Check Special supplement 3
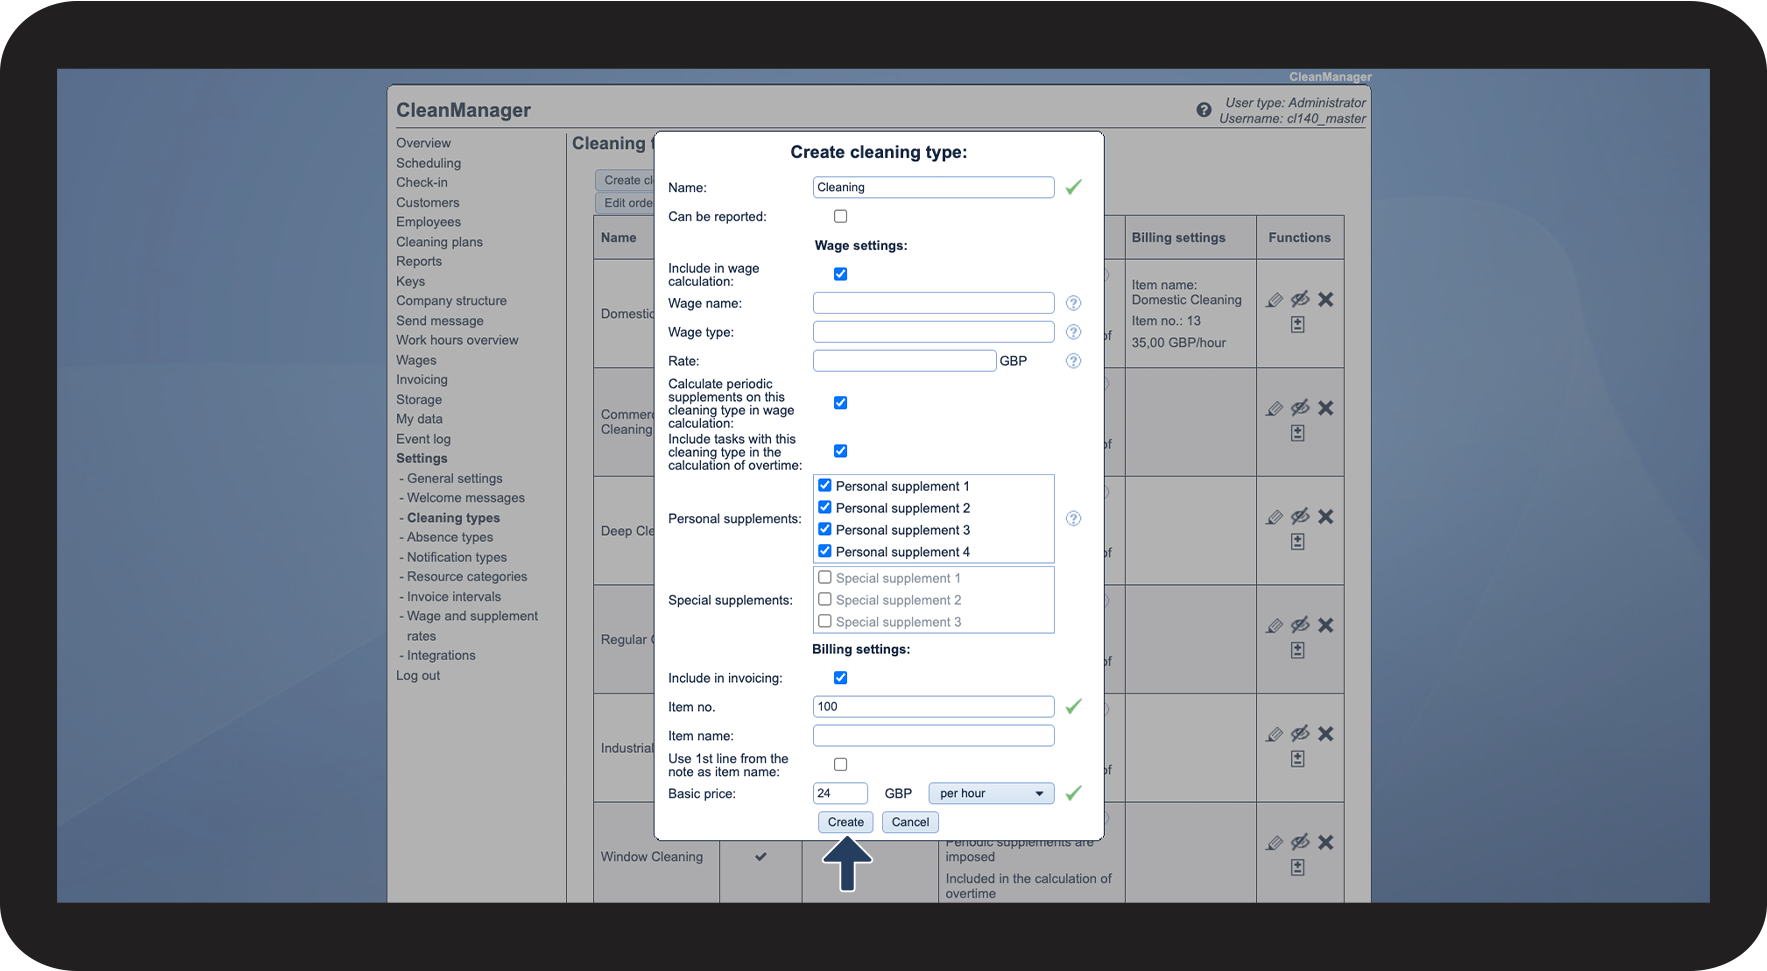The height and width of the screenshot is (971, 1767). click(825, 621)
